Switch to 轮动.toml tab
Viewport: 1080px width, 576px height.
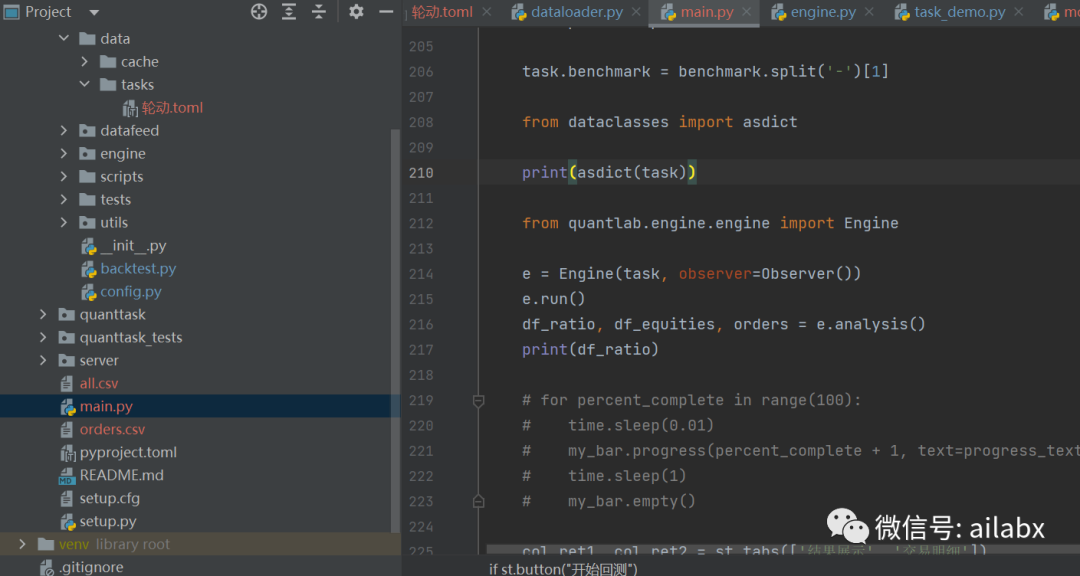pyautogui.click(x=442, y=12)
